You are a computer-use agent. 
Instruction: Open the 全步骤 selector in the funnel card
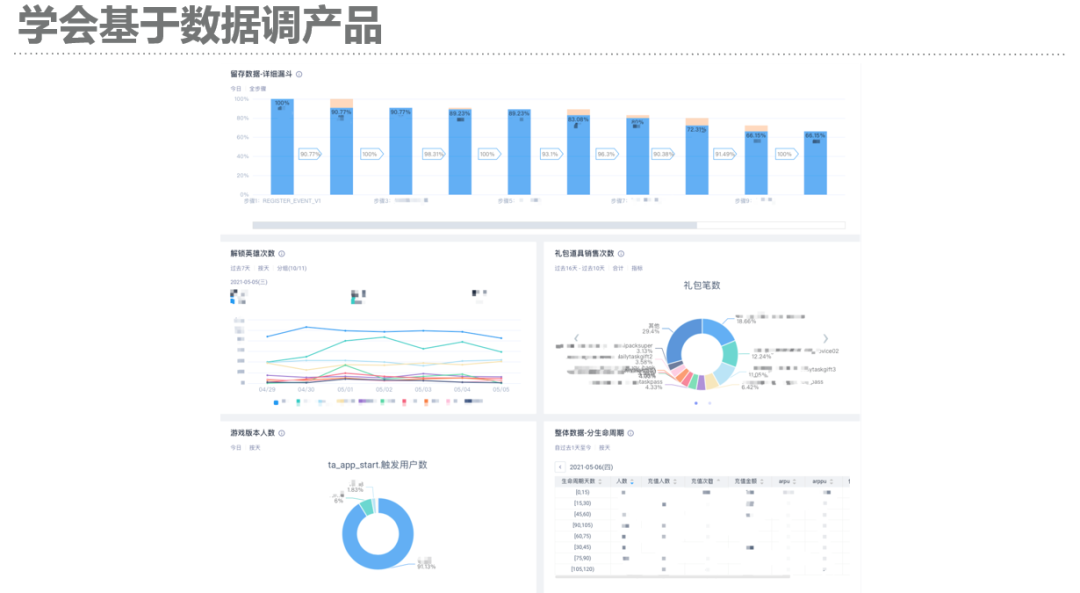click(x=256, y=89)
